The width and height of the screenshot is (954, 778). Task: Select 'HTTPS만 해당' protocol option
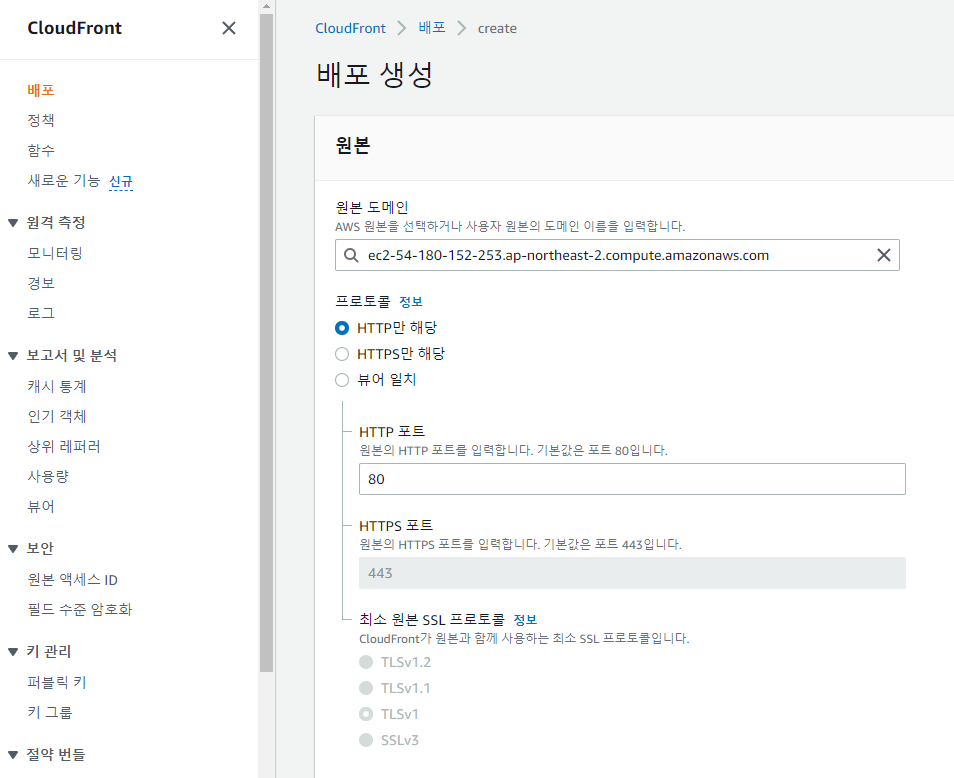pyautogui.click(x=342, y=354)
